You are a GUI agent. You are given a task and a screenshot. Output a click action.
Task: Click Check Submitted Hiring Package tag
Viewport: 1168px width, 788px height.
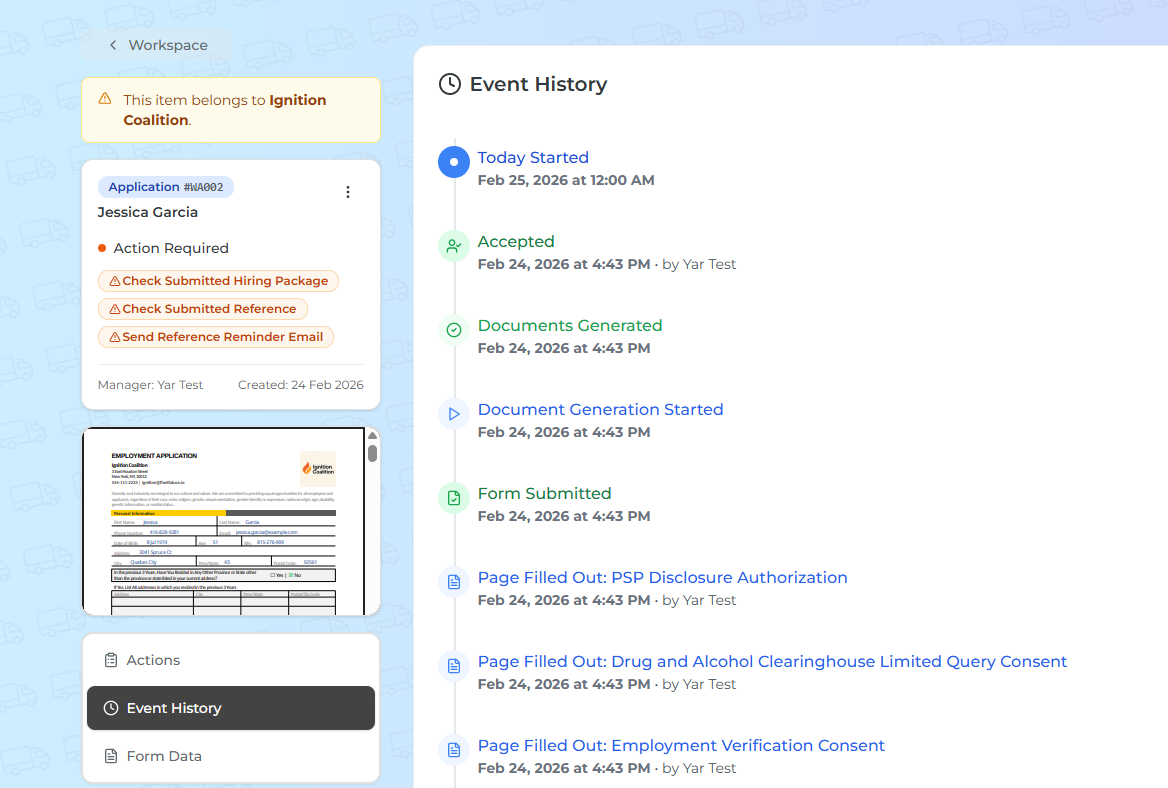[x=218, y=281]
